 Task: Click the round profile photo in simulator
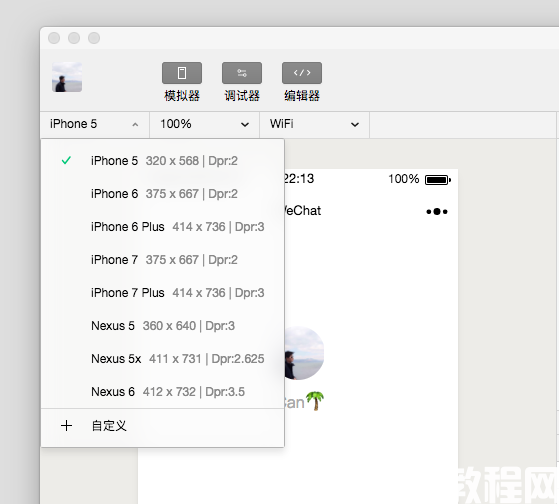point(304,353)
